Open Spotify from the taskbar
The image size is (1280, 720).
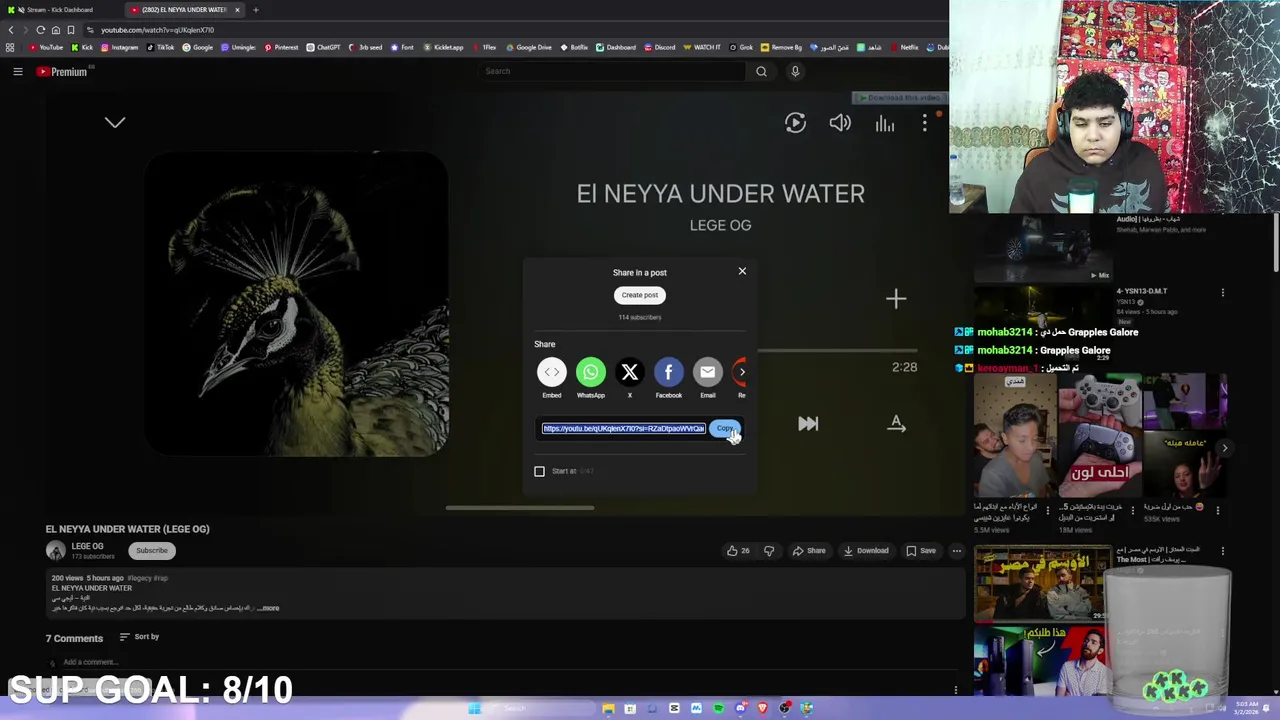tap(718, 708)
